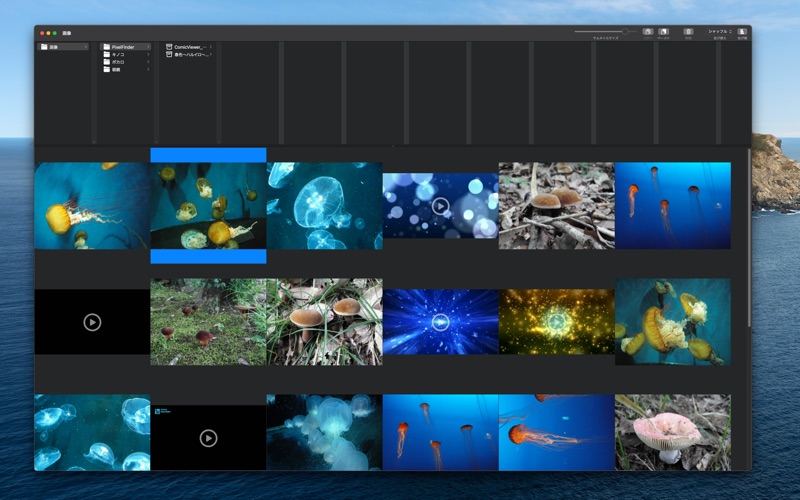Adjust the thumbnail size slider knob

point(625,32)
